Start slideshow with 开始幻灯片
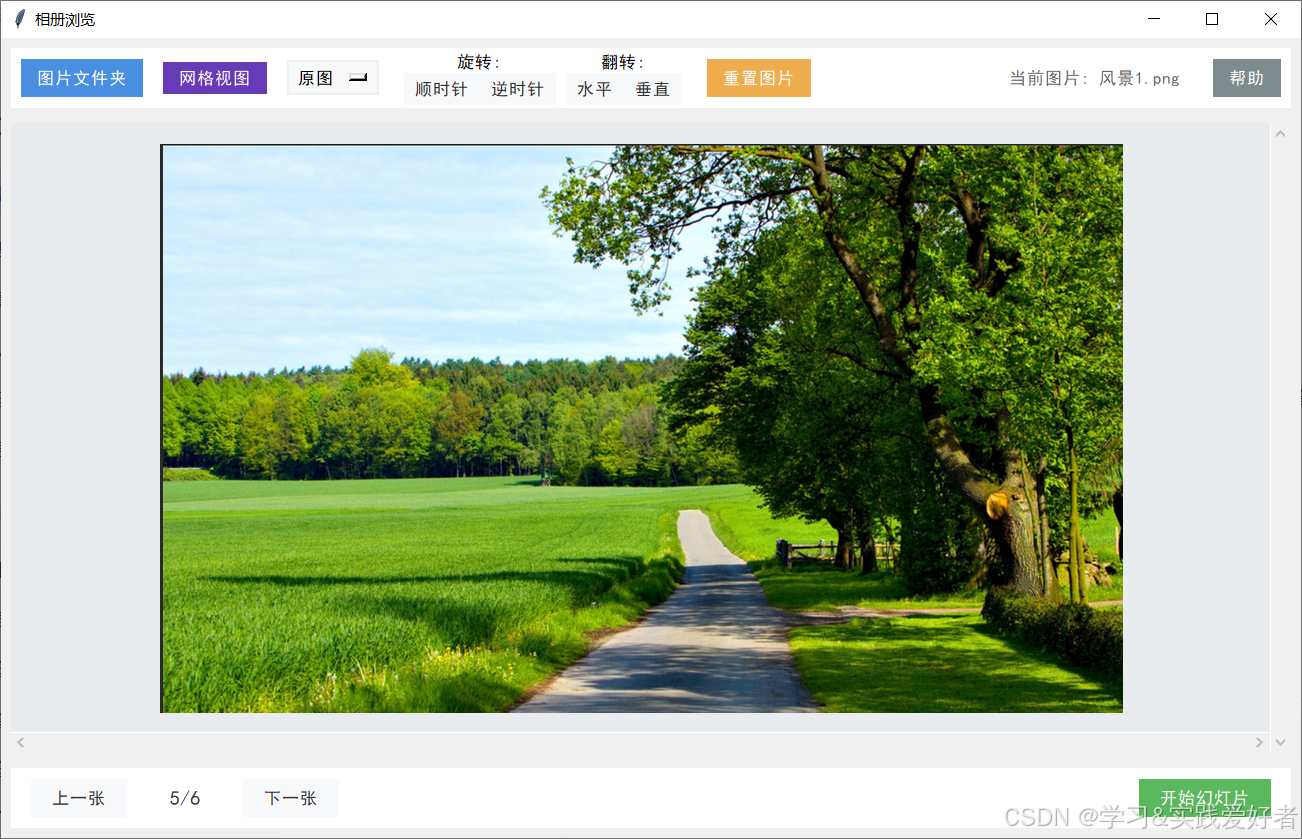 tap(1205, 798)
